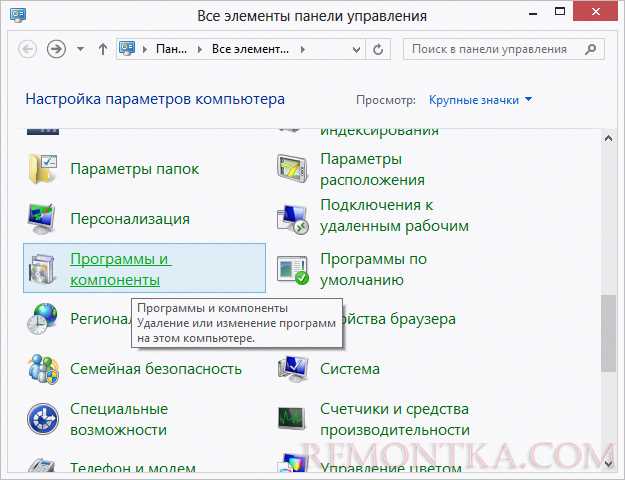This screenshot has height=480, width=625.
Task: Select the Пан... breadcrumb segment
Action: 171,49
